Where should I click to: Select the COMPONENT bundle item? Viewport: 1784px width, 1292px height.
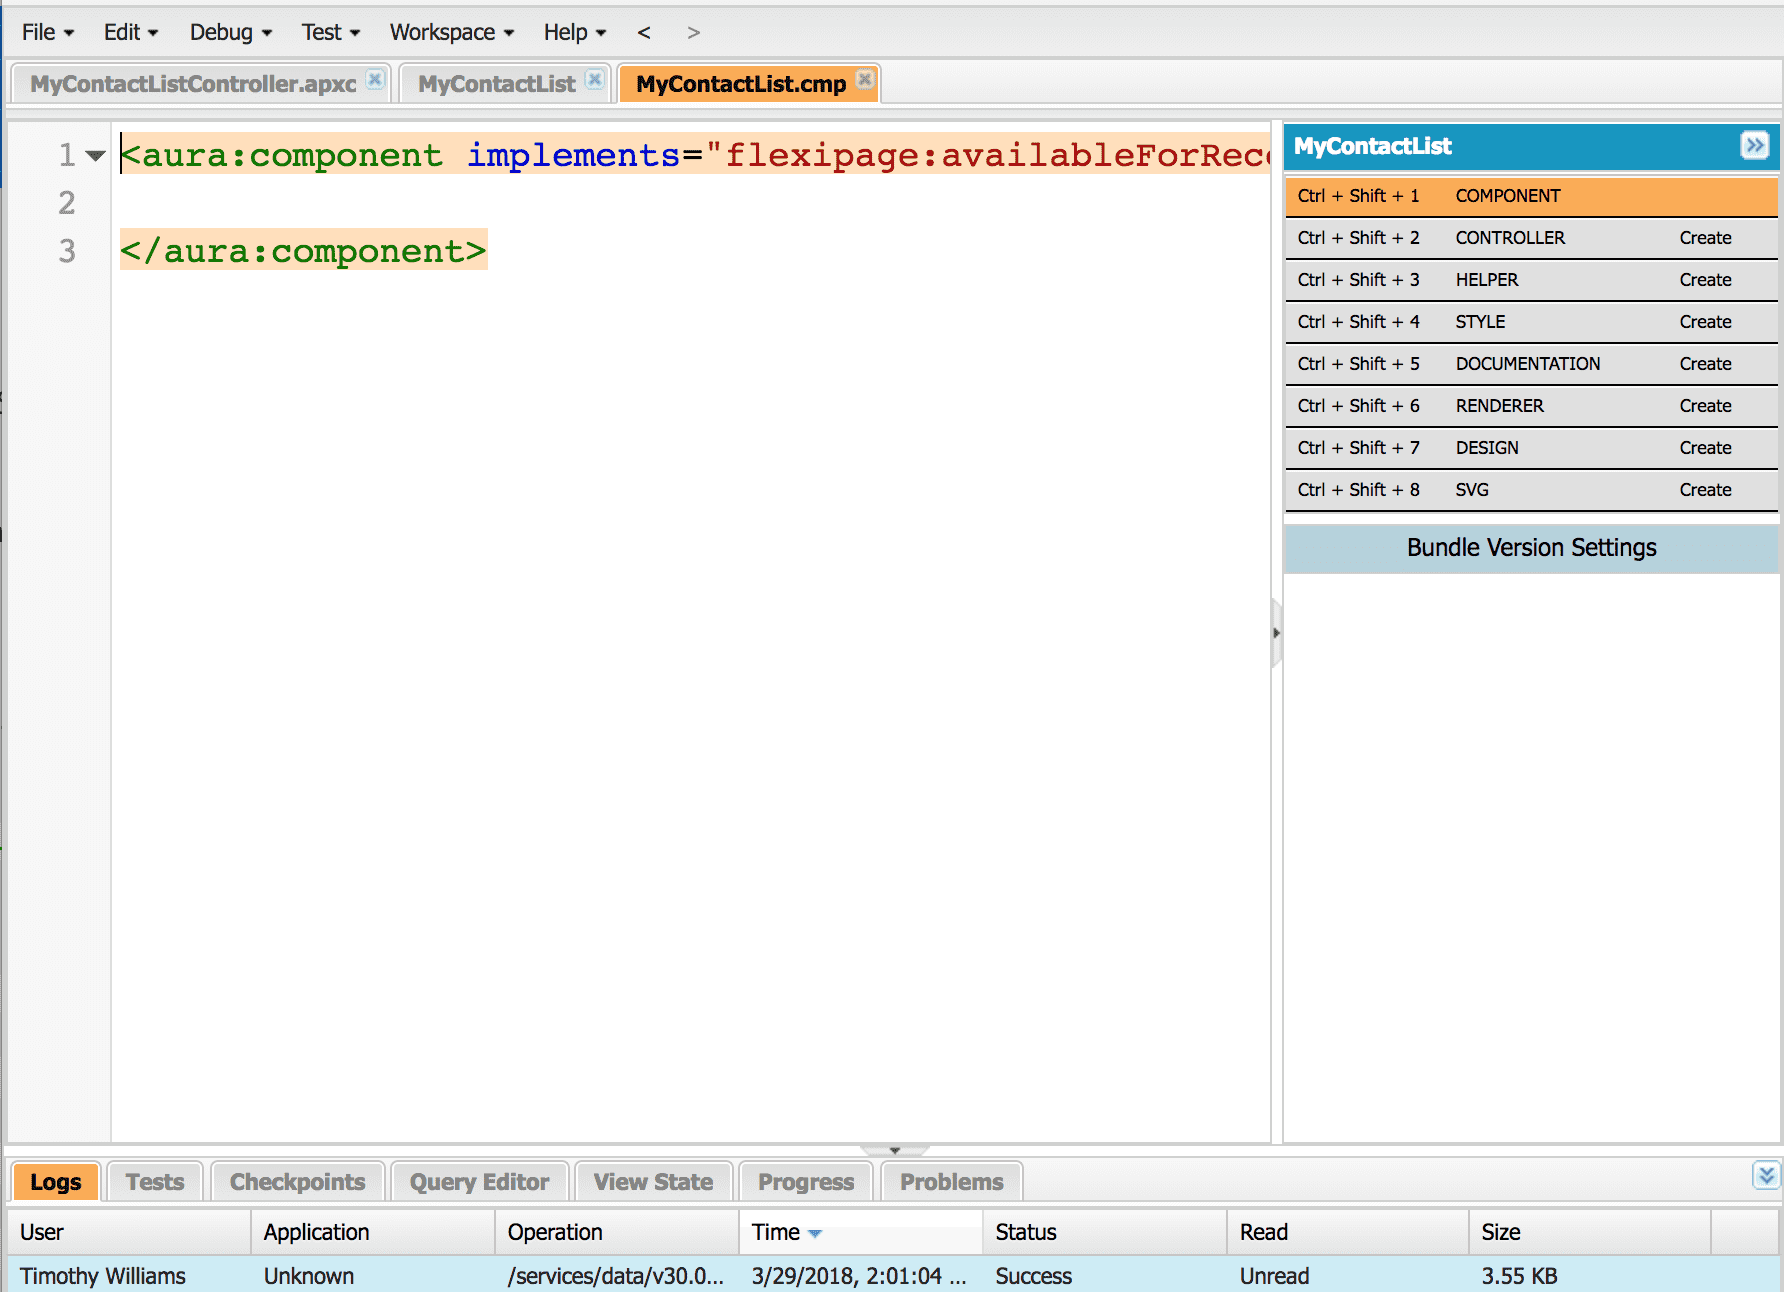point(1531,196)
